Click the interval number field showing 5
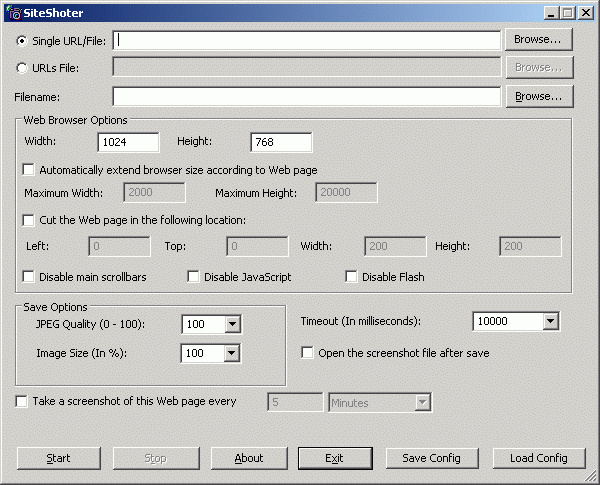 295,402
